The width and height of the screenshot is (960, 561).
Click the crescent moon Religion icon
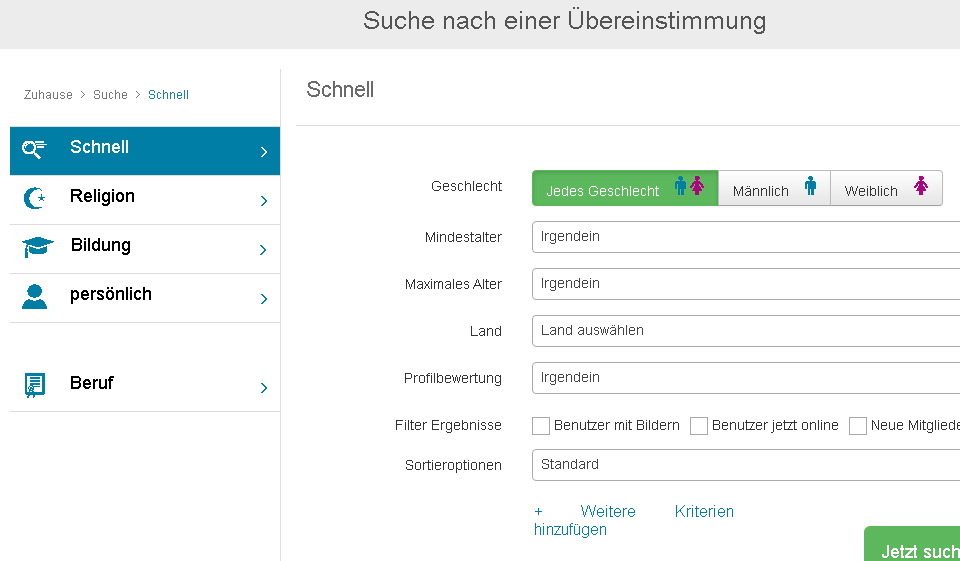point(35,199)
